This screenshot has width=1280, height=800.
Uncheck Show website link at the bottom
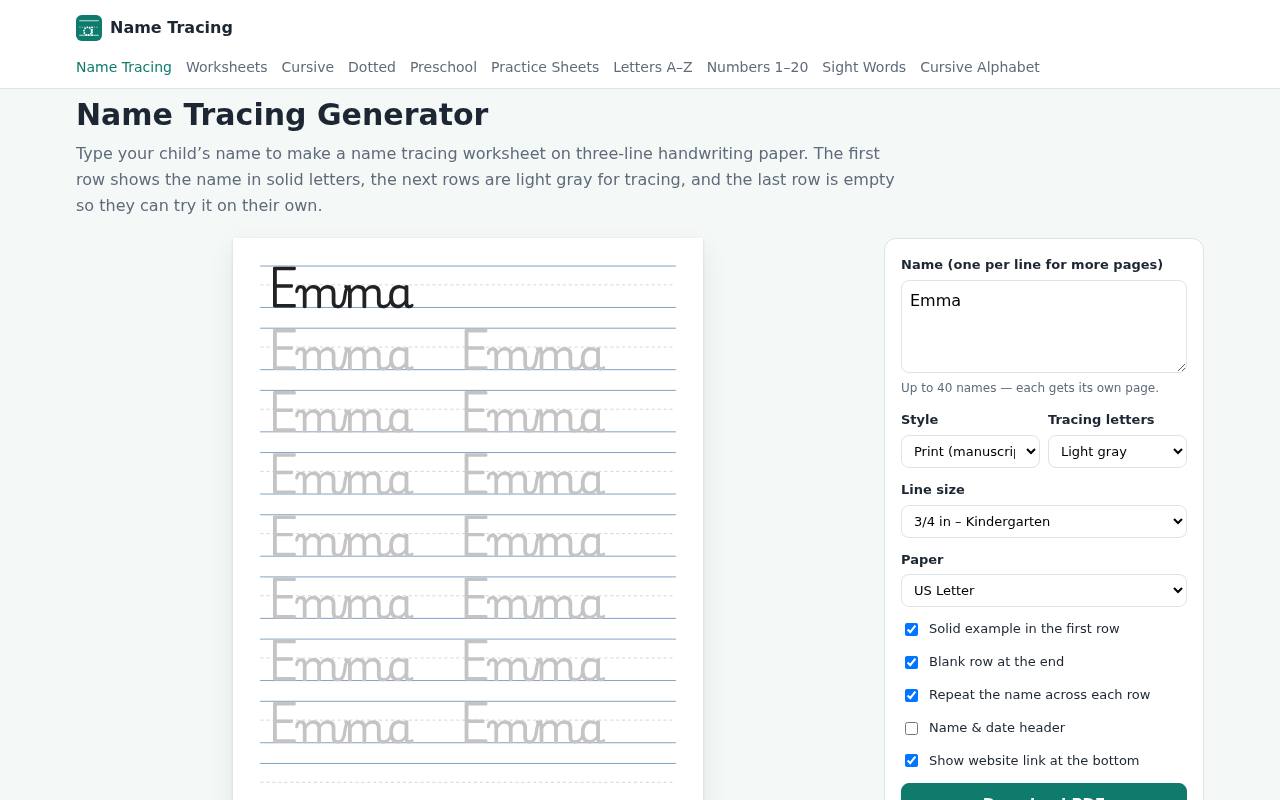click(911, 761)
